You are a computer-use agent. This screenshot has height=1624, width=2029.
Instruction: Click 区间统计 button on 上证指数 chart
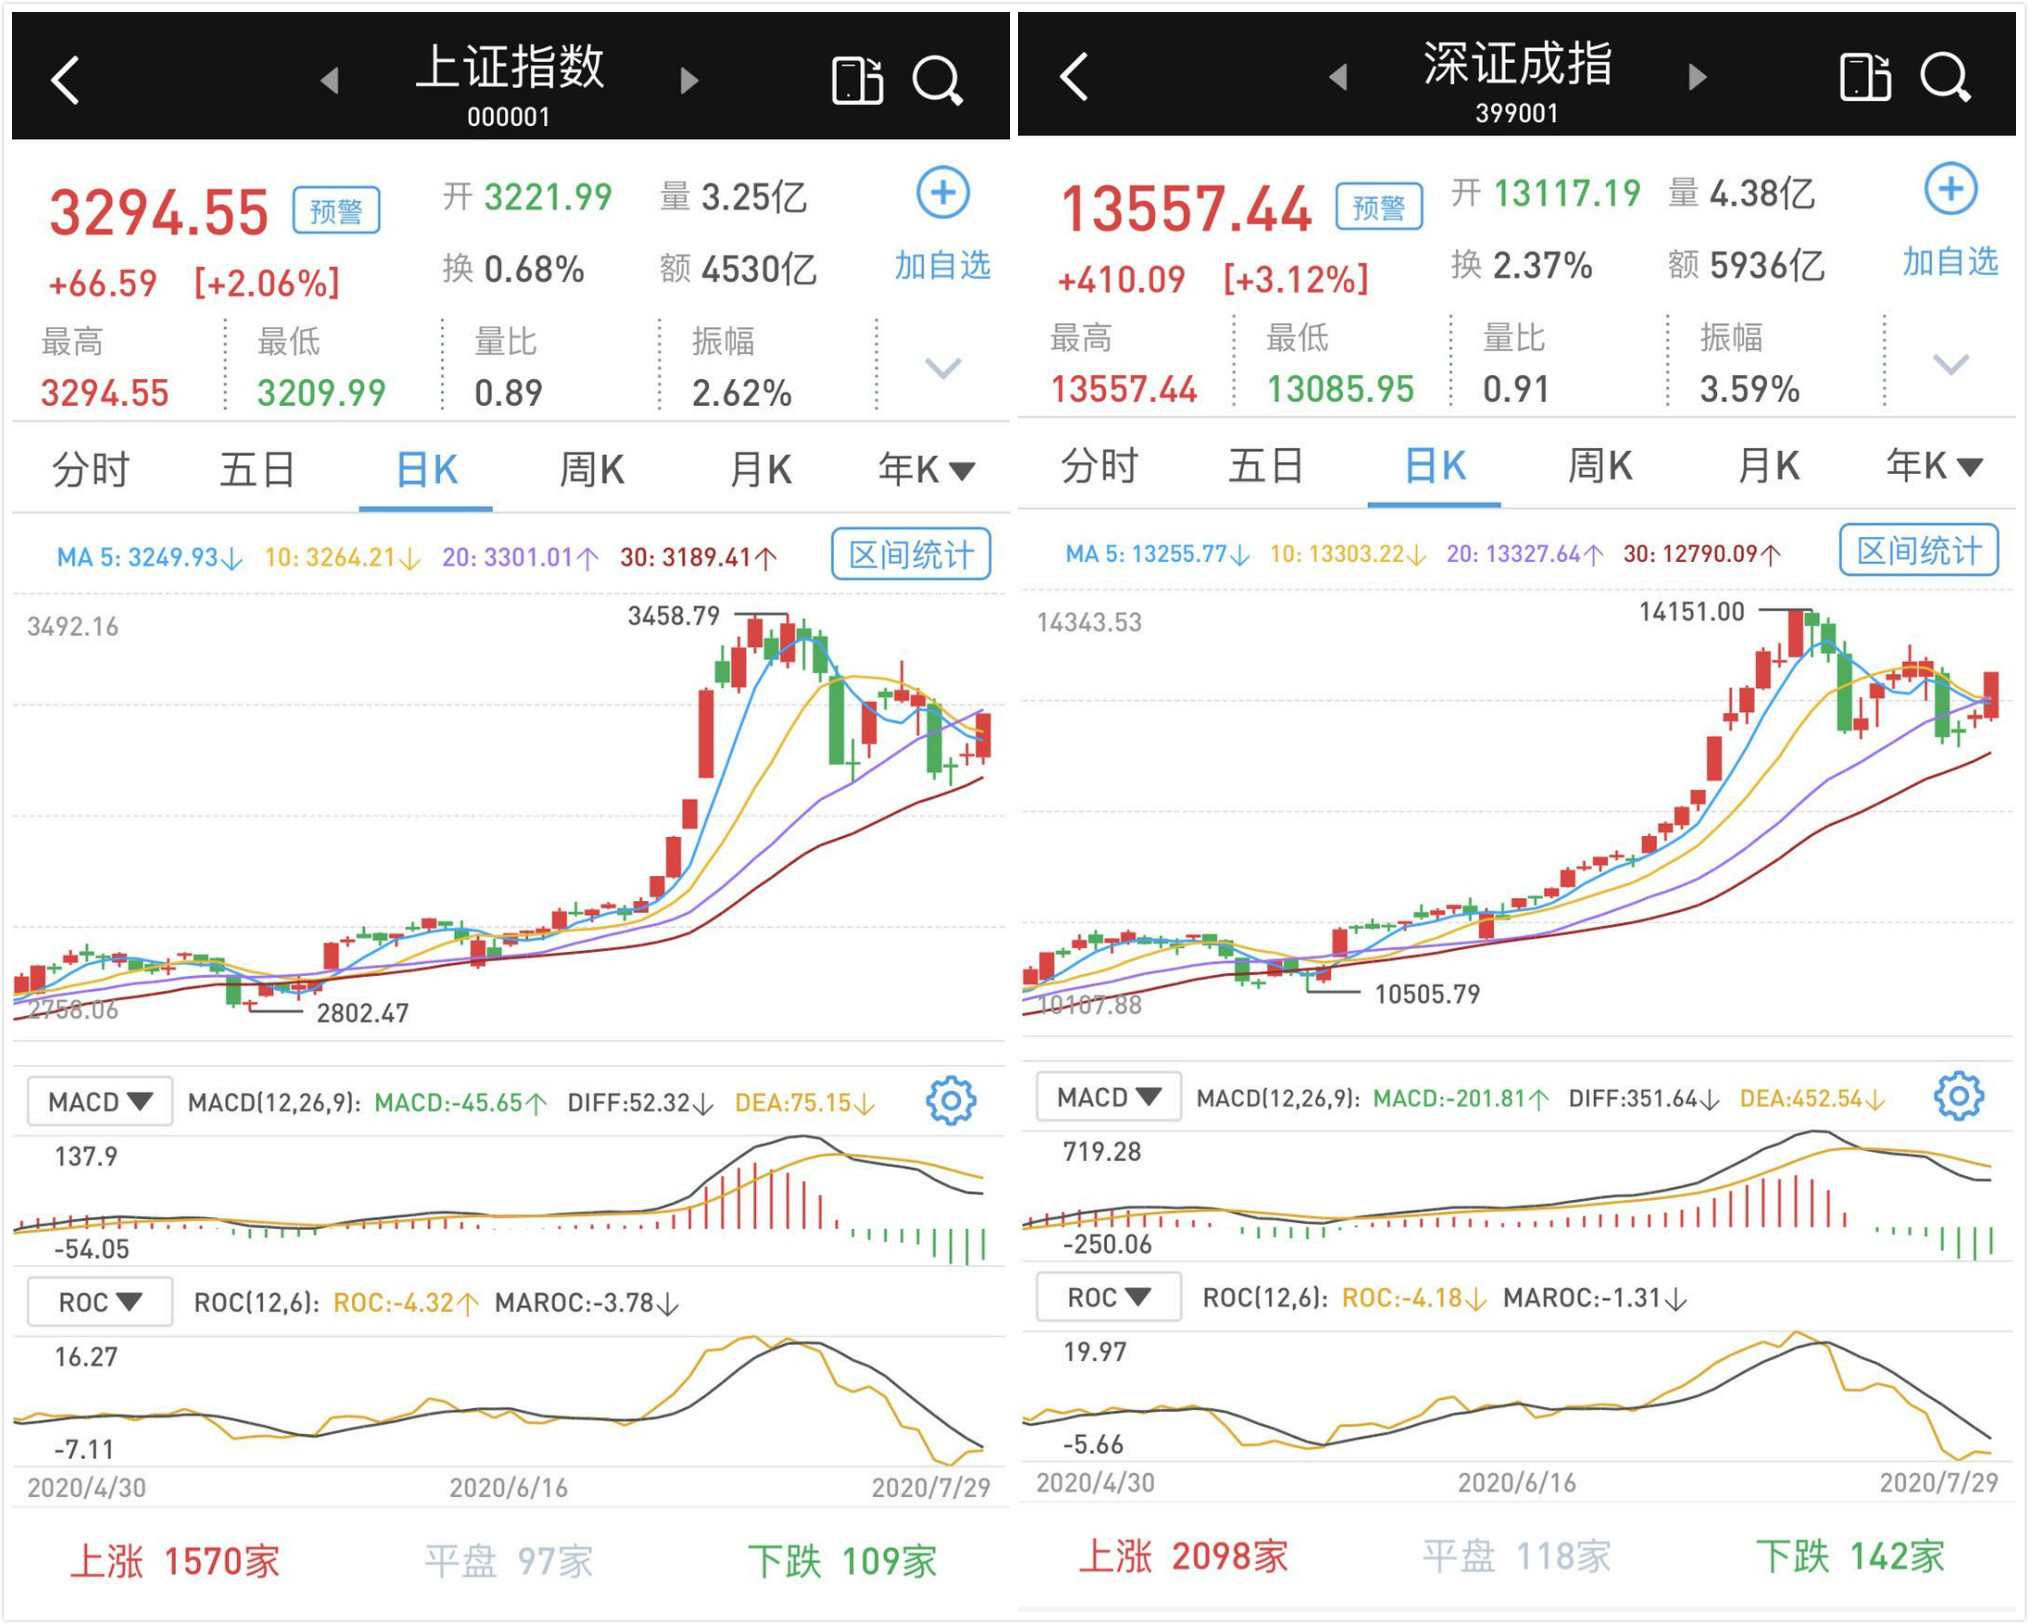[911, 555]
